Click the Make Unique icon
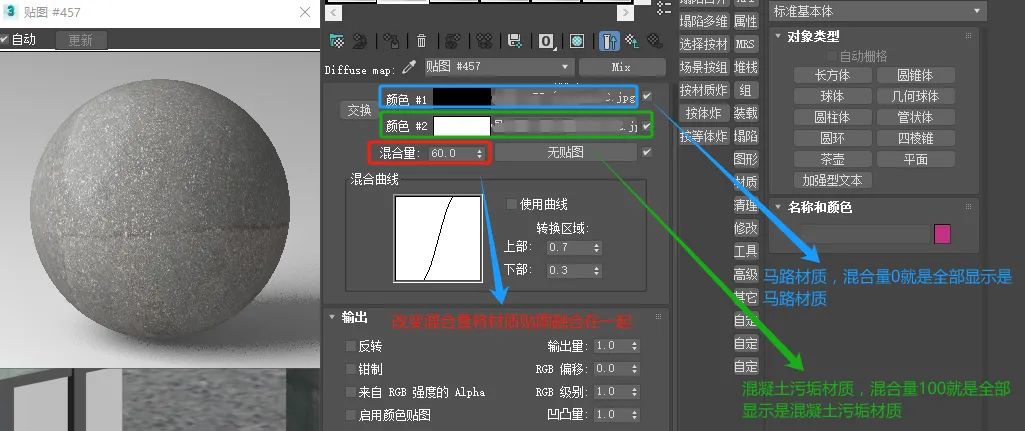The height and width of the screenshot is (431, 1025). pyautogui.click(x=484, y=41)
